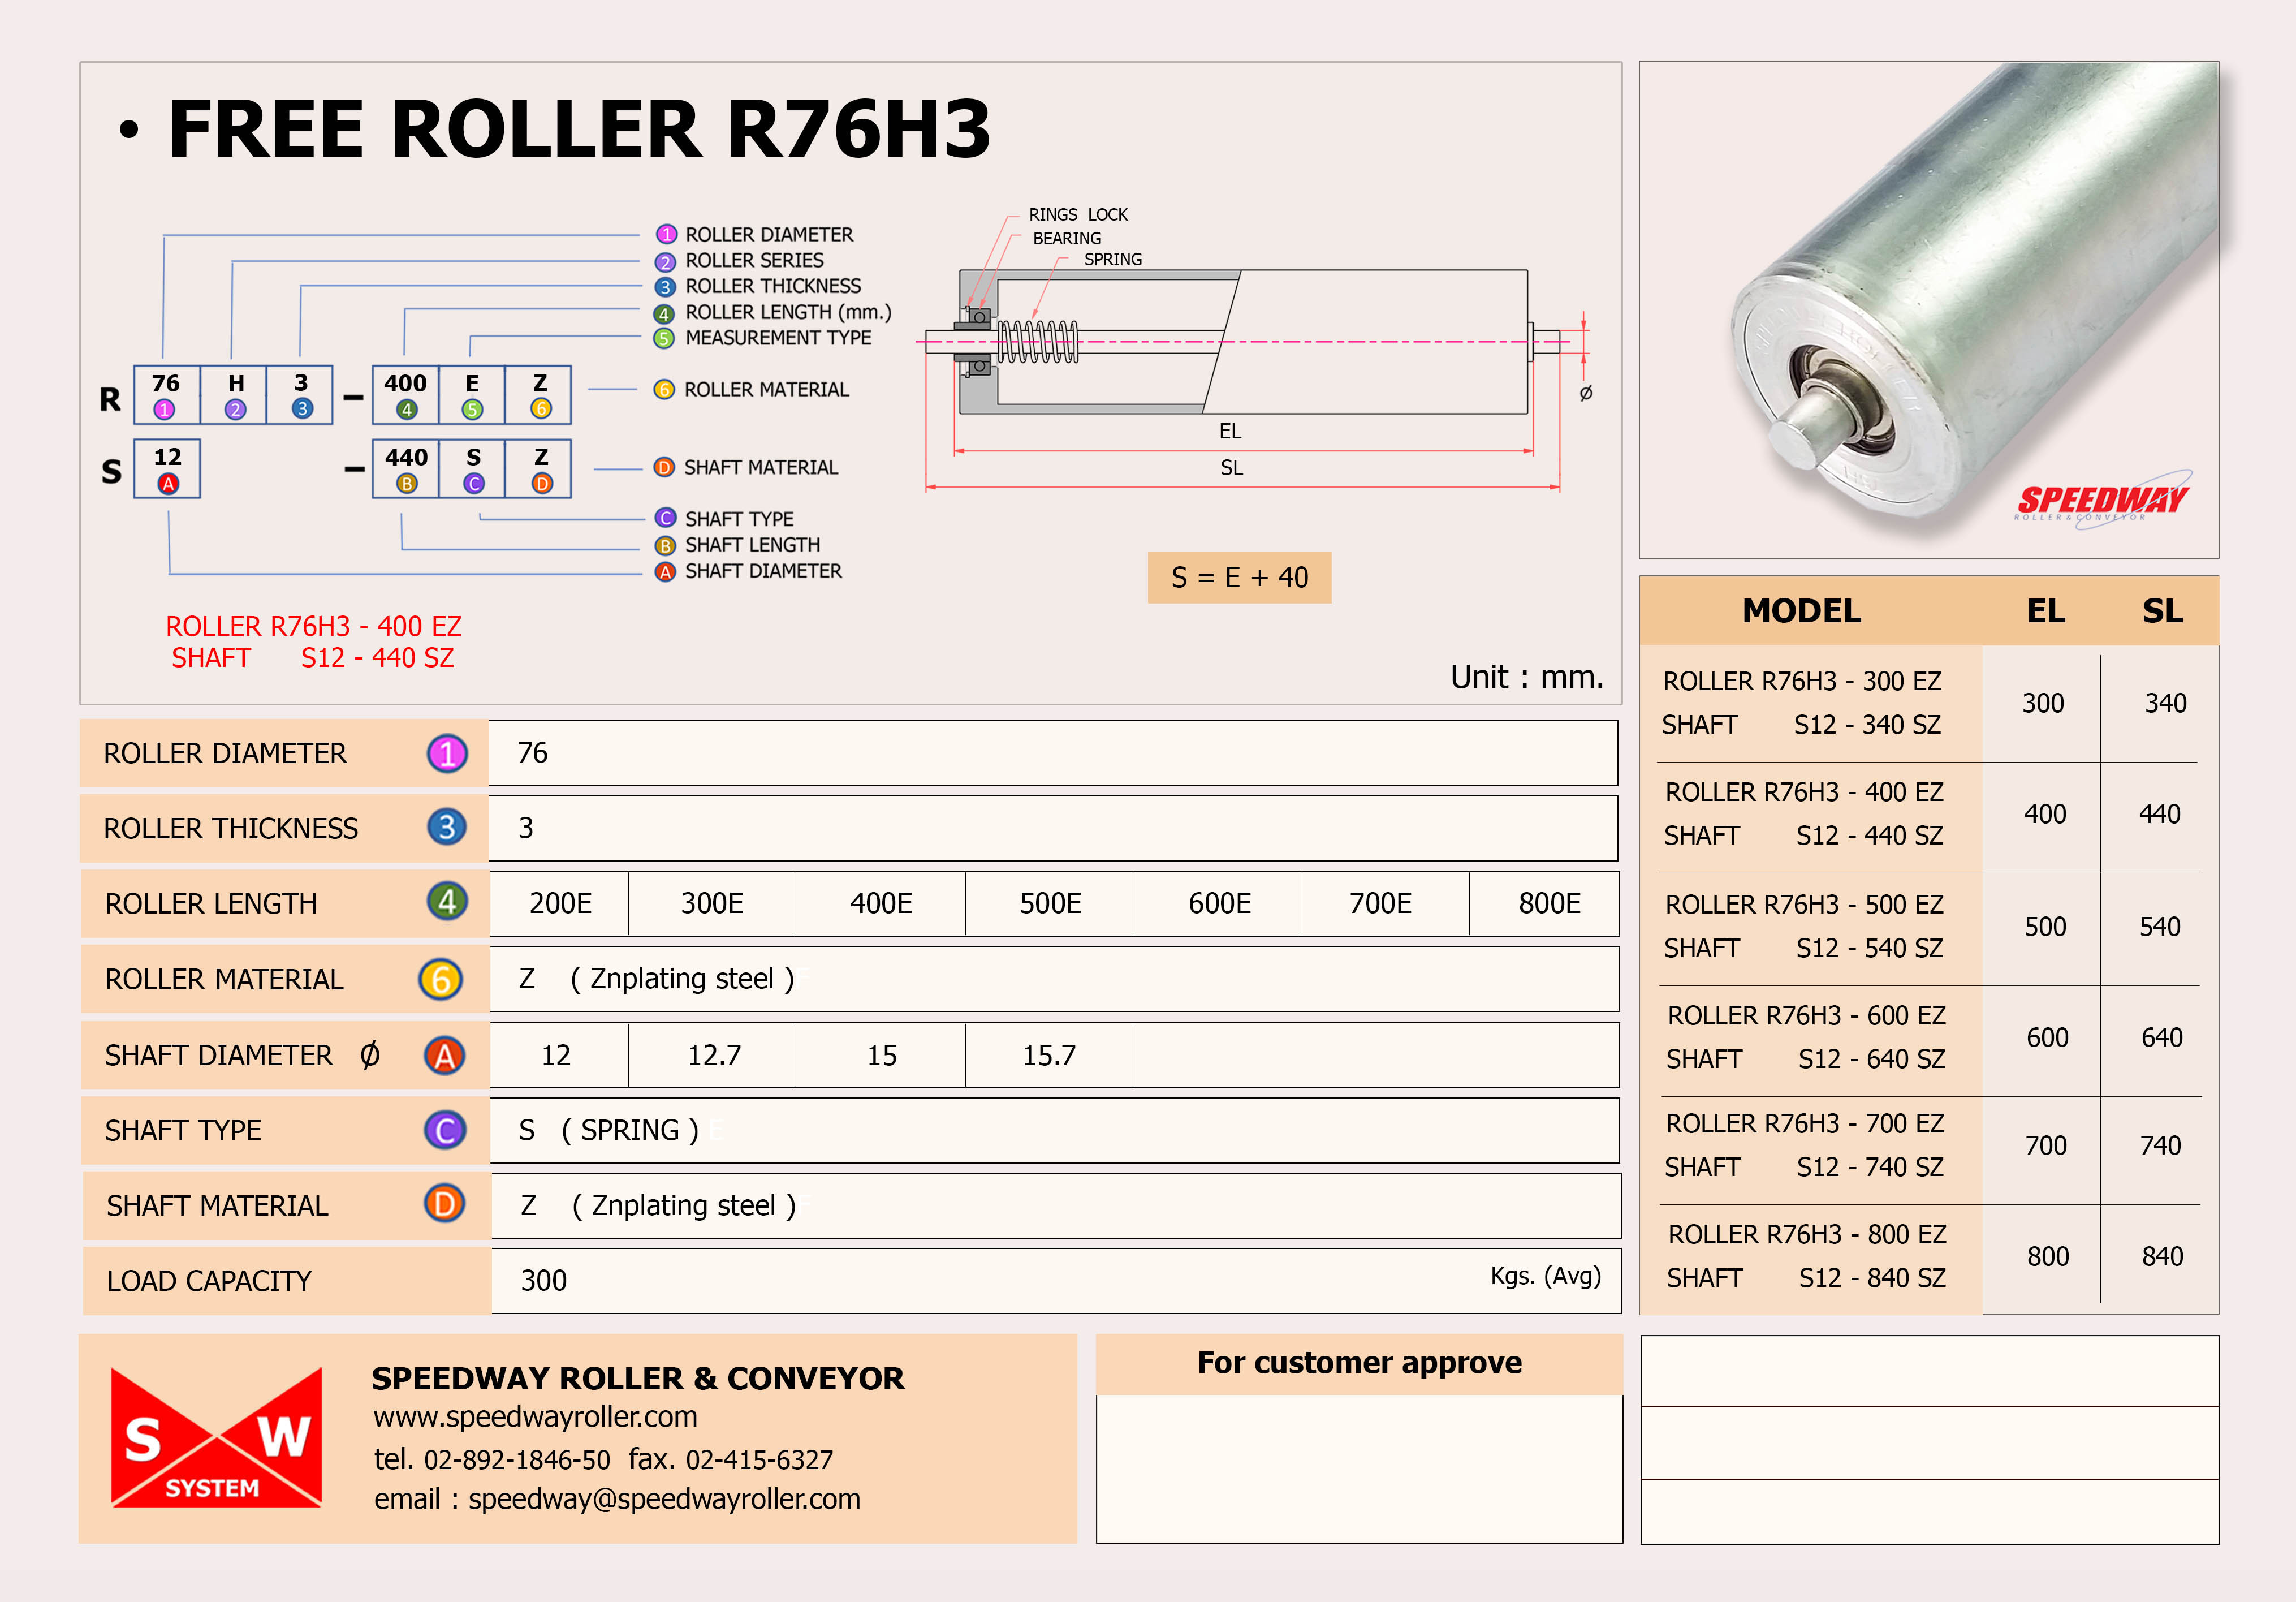This screenshot has height=1602, width=2296.
Task: Select the 300E roller length cell
Action: (712, 904)
